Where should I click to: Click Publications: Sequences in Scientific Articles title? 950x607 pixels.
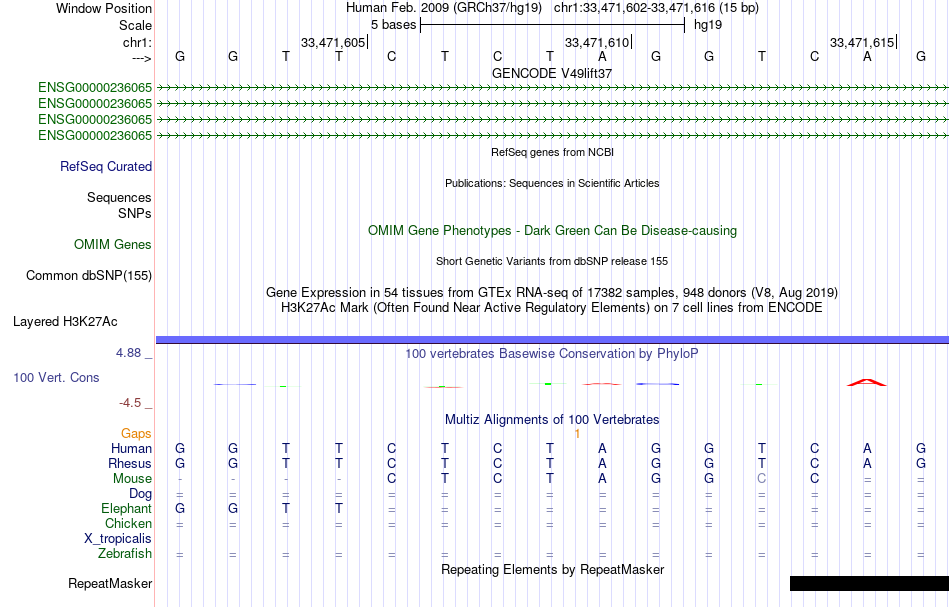[x=552, y=183]
